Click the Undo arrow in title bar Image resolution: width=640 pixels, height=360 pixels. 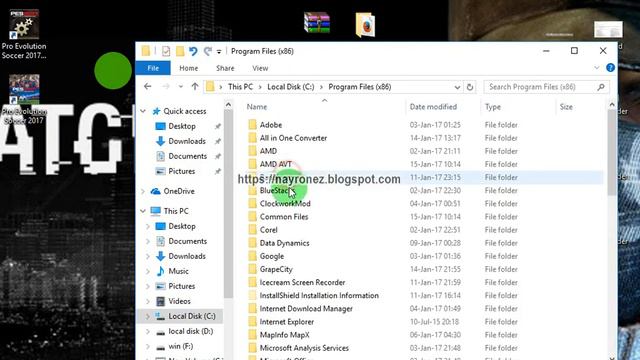pyautogui.click(x=193, y=51)
